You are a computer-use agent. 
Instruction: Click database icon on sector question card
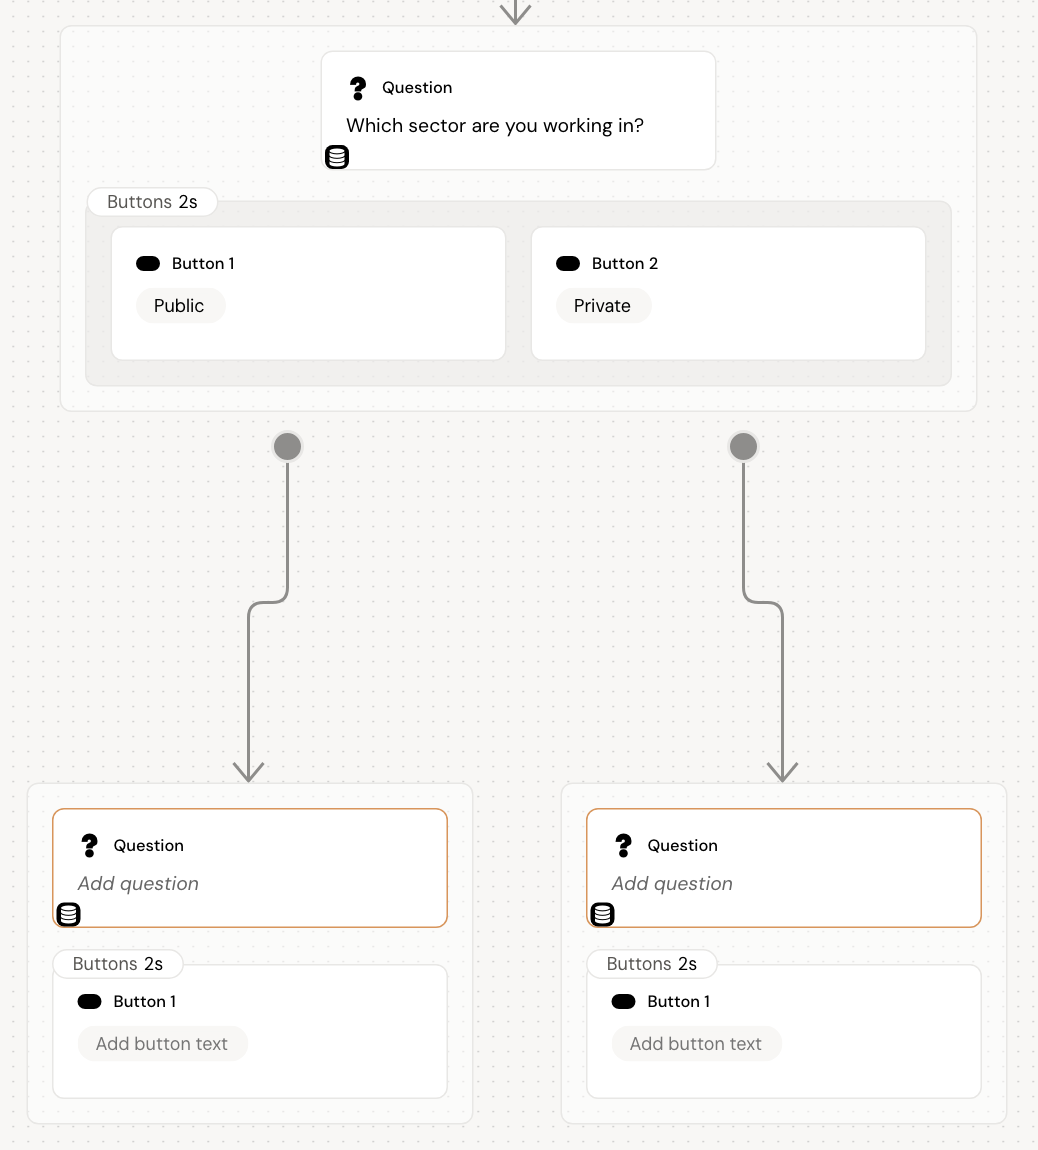pyautogui.click(x=337, y=157)
